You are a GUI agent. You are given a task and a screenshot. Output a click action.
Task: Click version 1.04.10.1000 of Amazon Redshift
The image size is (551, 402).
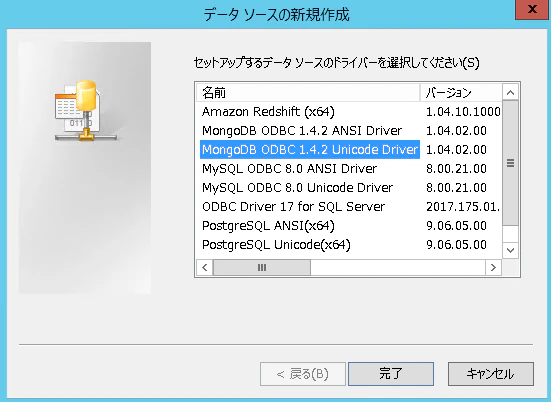click(x=463, y=112)
